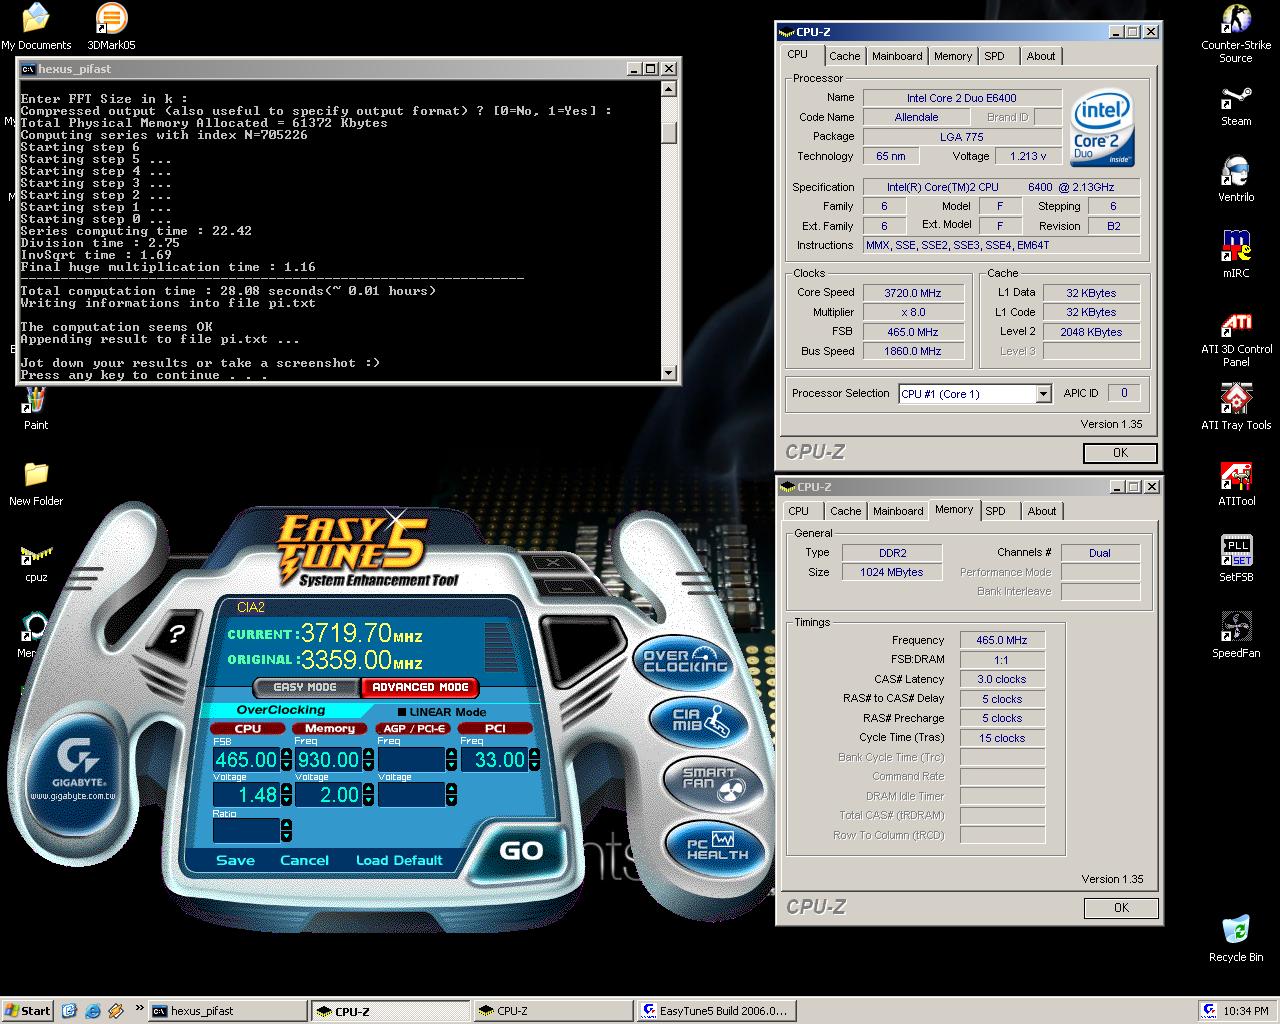Open the Steam desktop shortcut
The width and height of the screenshot is (1280, 1024).
click(1236, 105)
